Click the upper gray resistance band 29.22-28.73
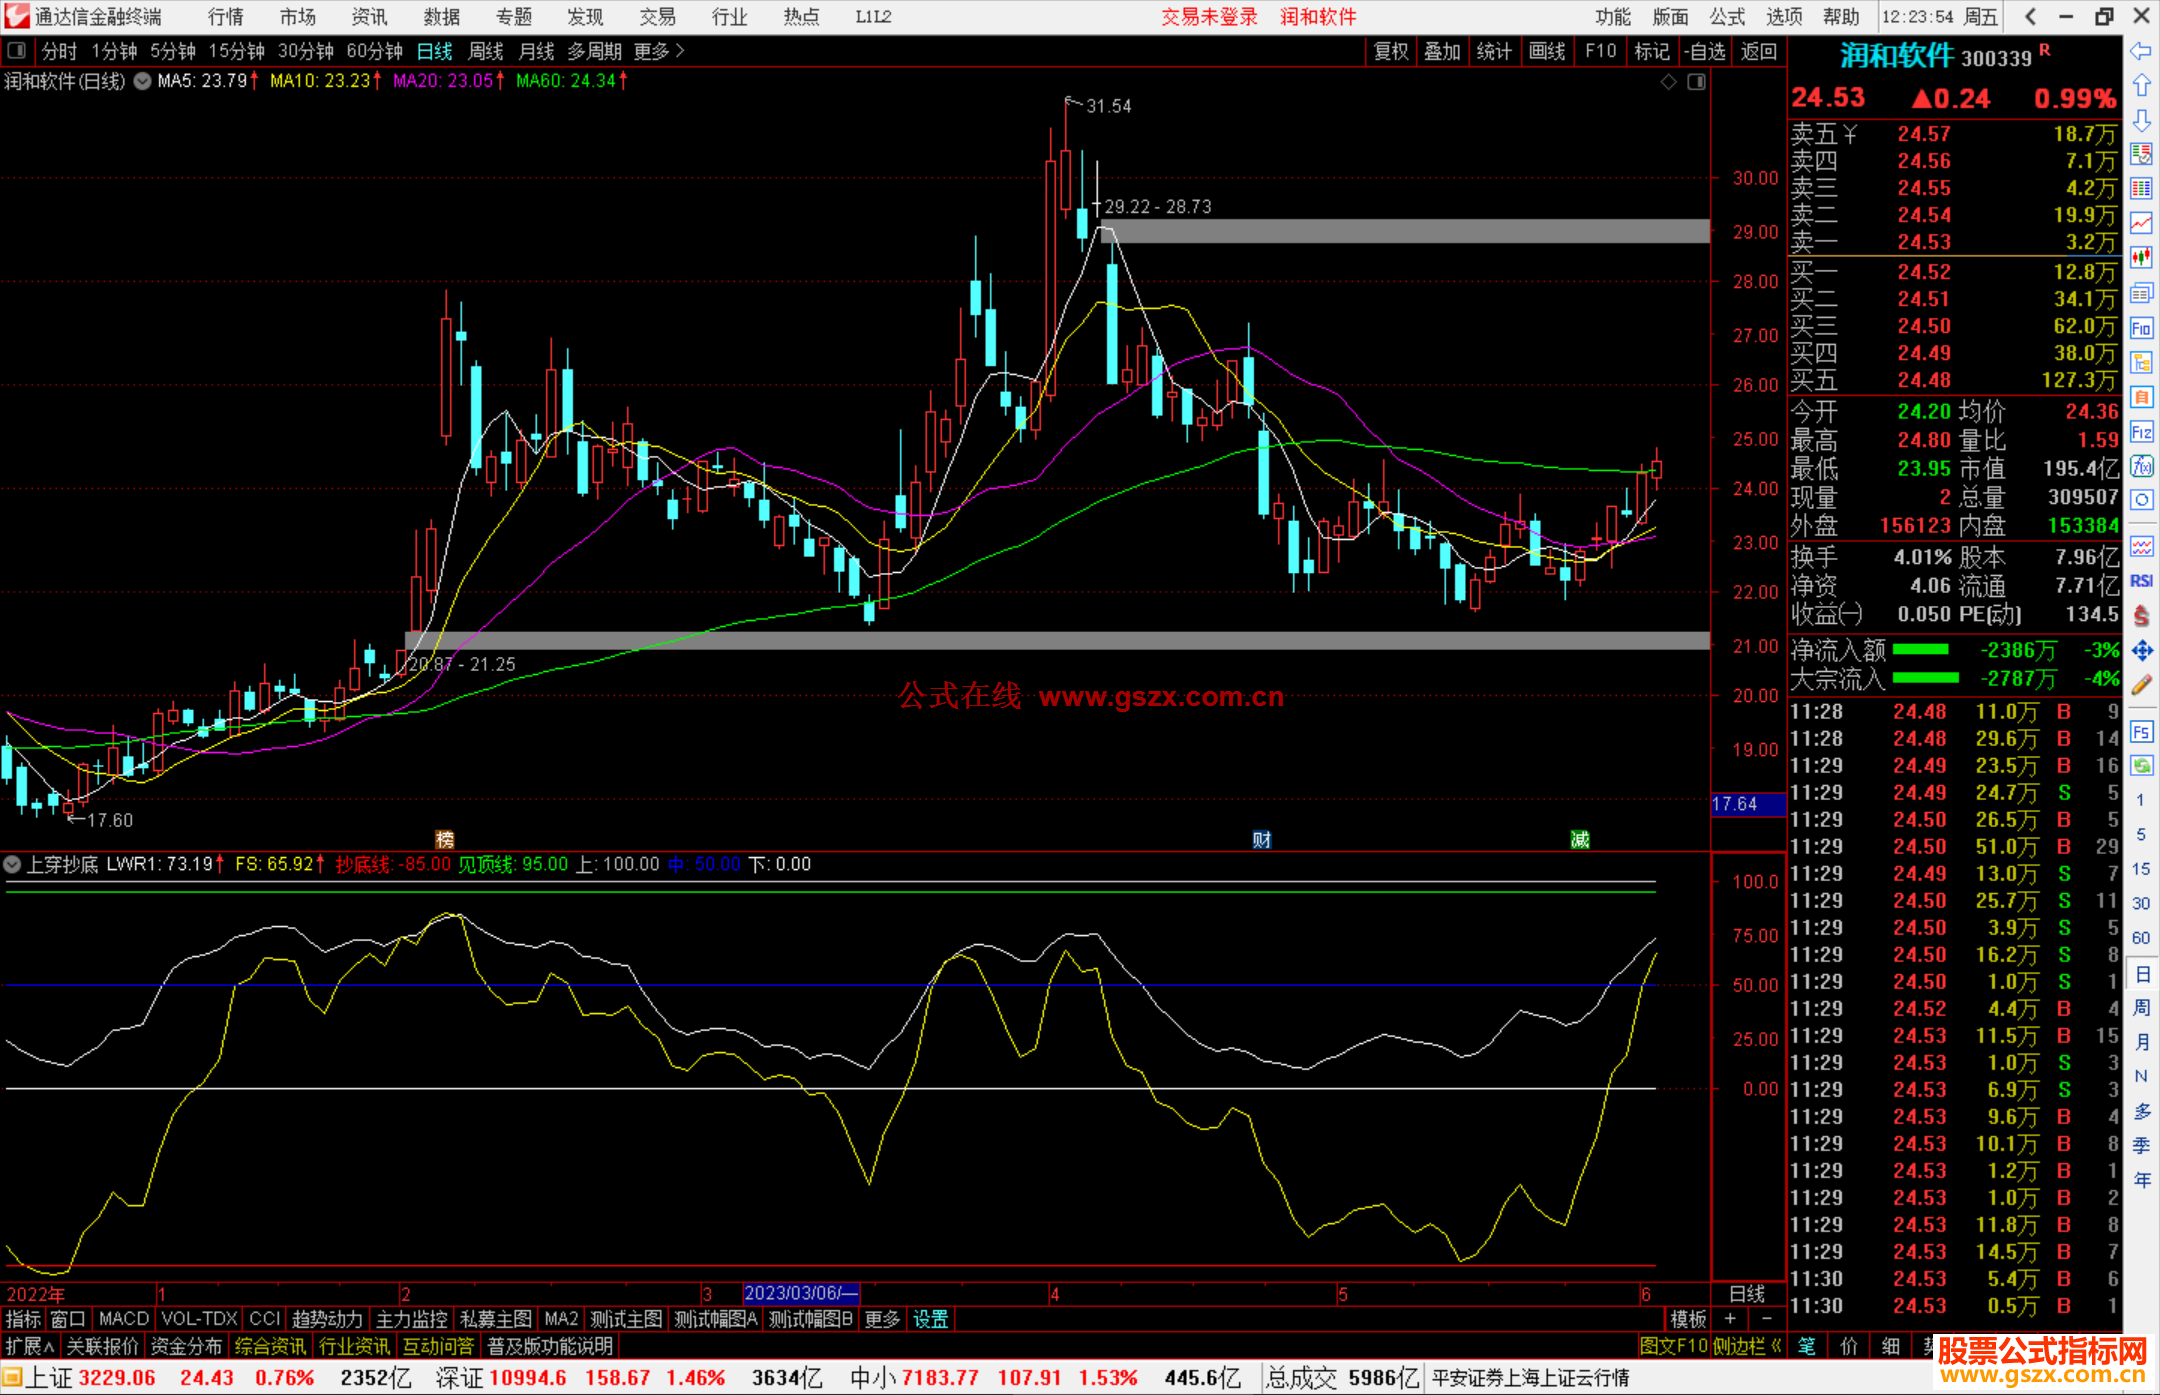The height and width of the screenshot is (1395, 2160). click(x=1400, y=231)
